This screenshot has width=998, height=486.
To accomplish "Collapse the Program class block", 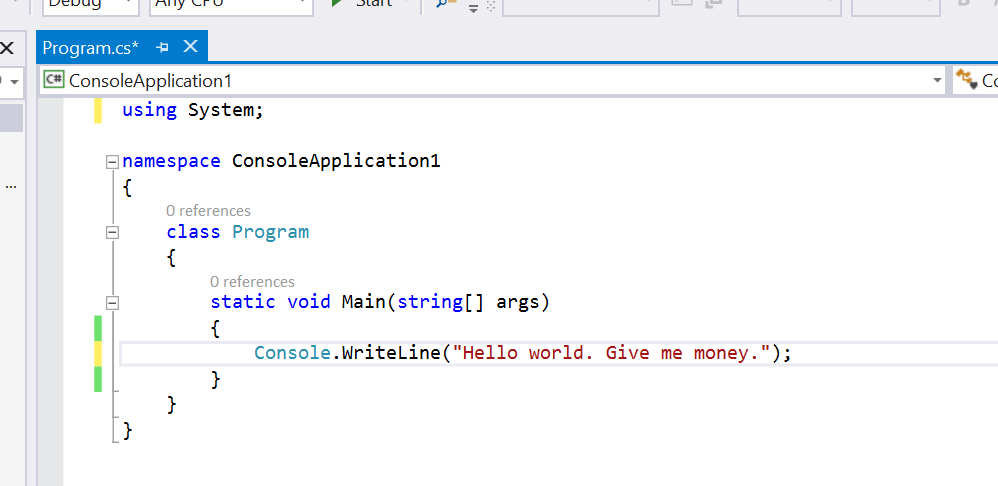I will point(113,233).
